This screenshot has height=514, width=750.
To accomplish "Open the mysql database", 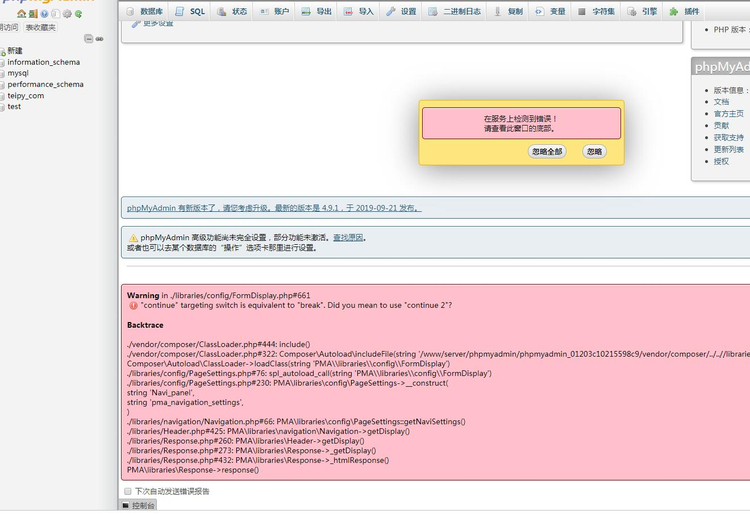I will pos(18,73).
